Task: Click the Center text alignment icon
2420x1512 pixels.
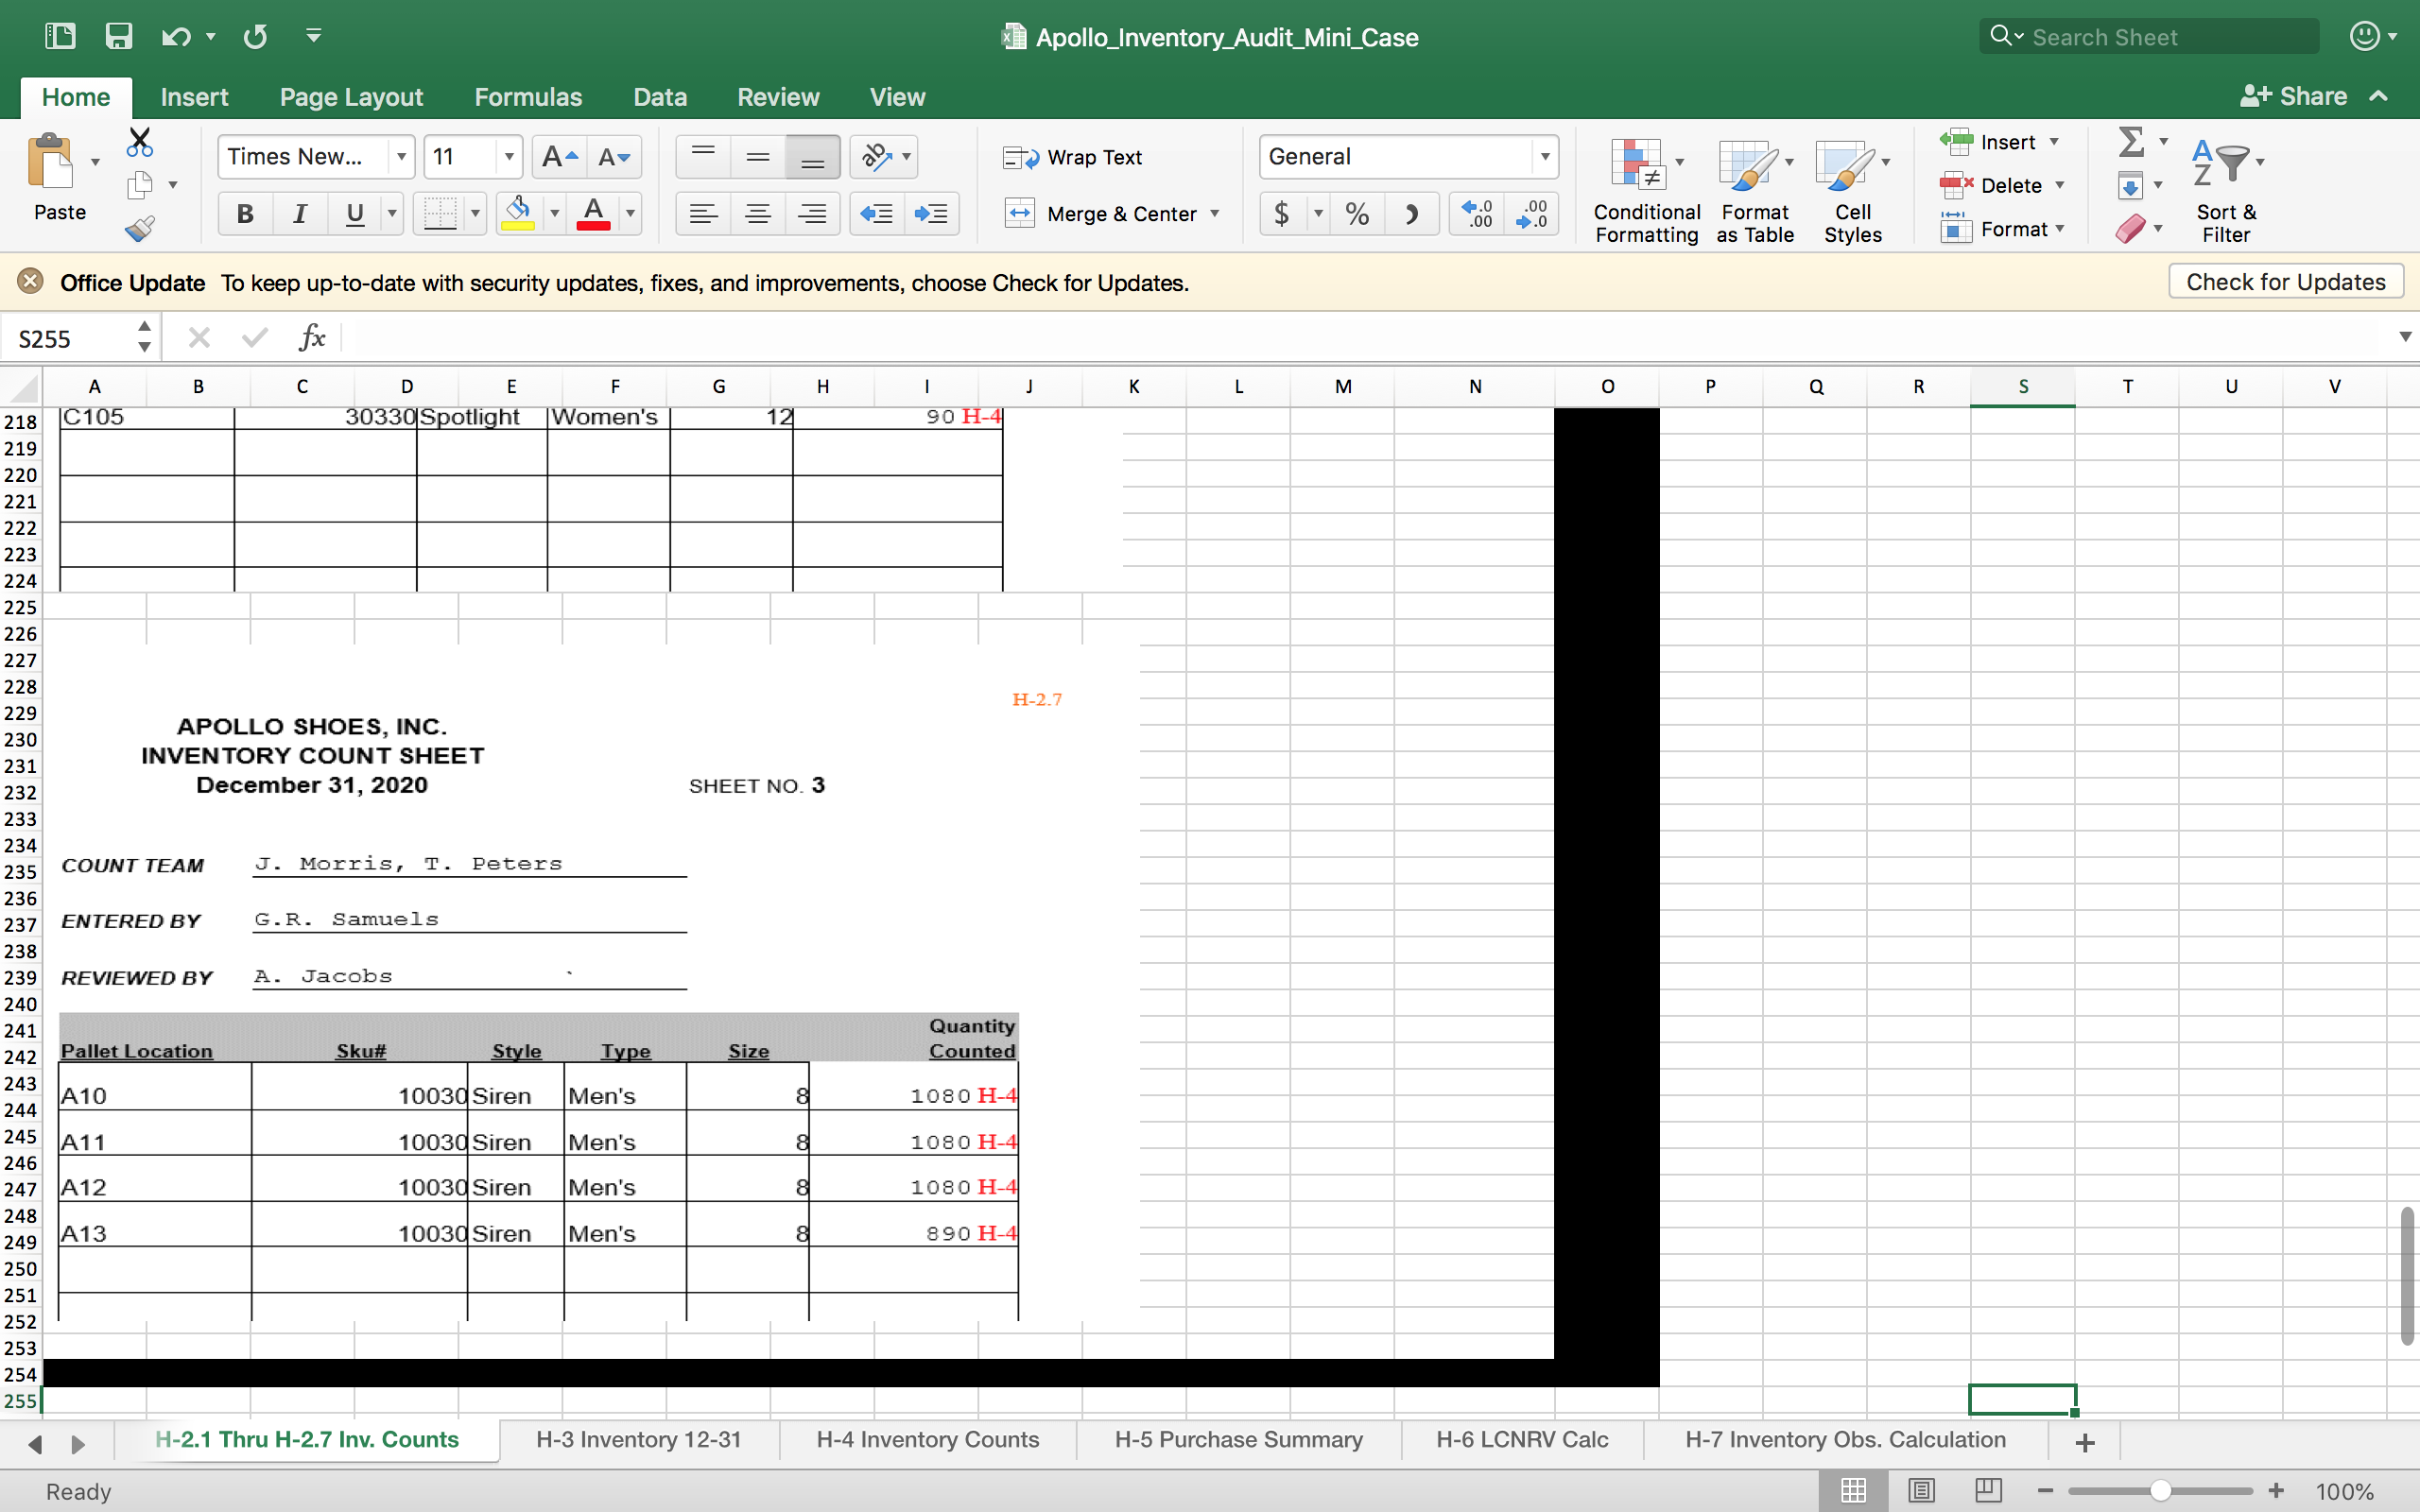Action: [758, 213]
